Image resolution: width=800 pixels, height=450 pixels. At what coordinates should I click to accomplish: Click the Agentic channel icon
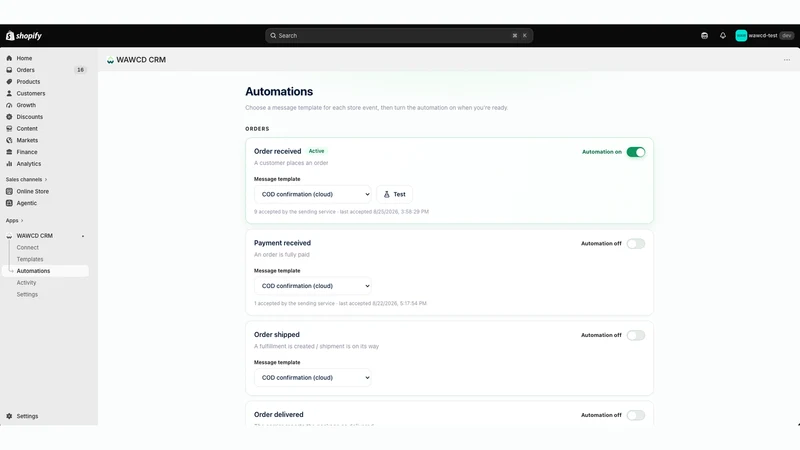click(9, 203)
